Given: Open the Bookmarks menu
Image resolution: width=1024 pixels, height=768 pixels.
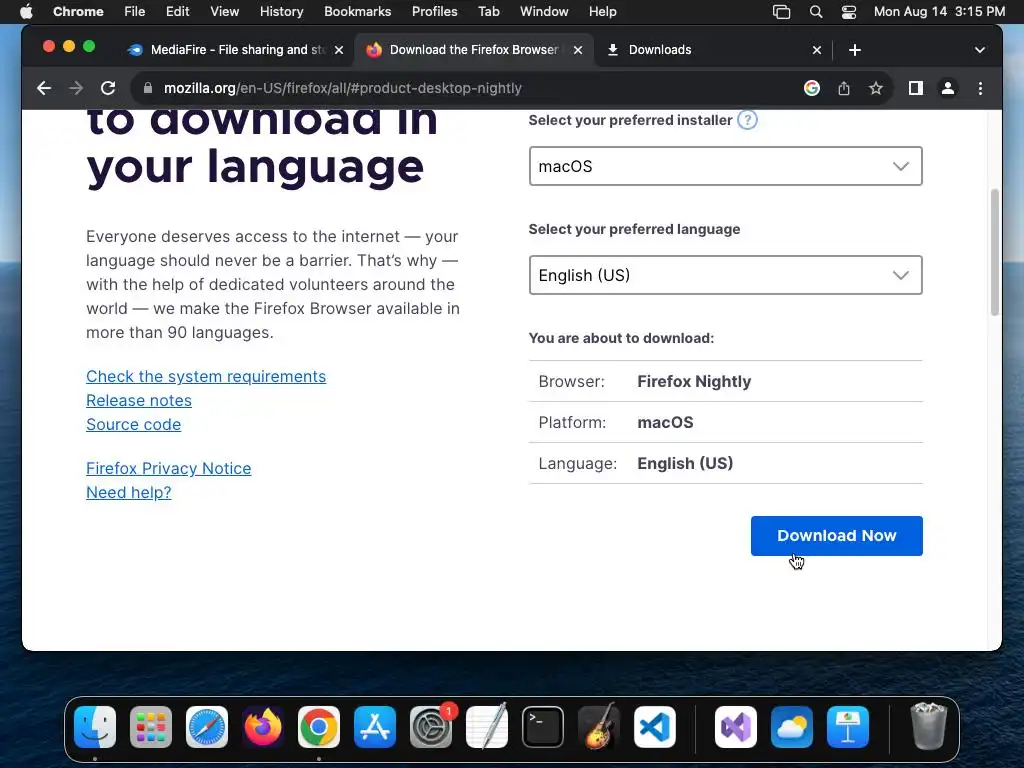Looking at the screenshot, I should 357,12.
